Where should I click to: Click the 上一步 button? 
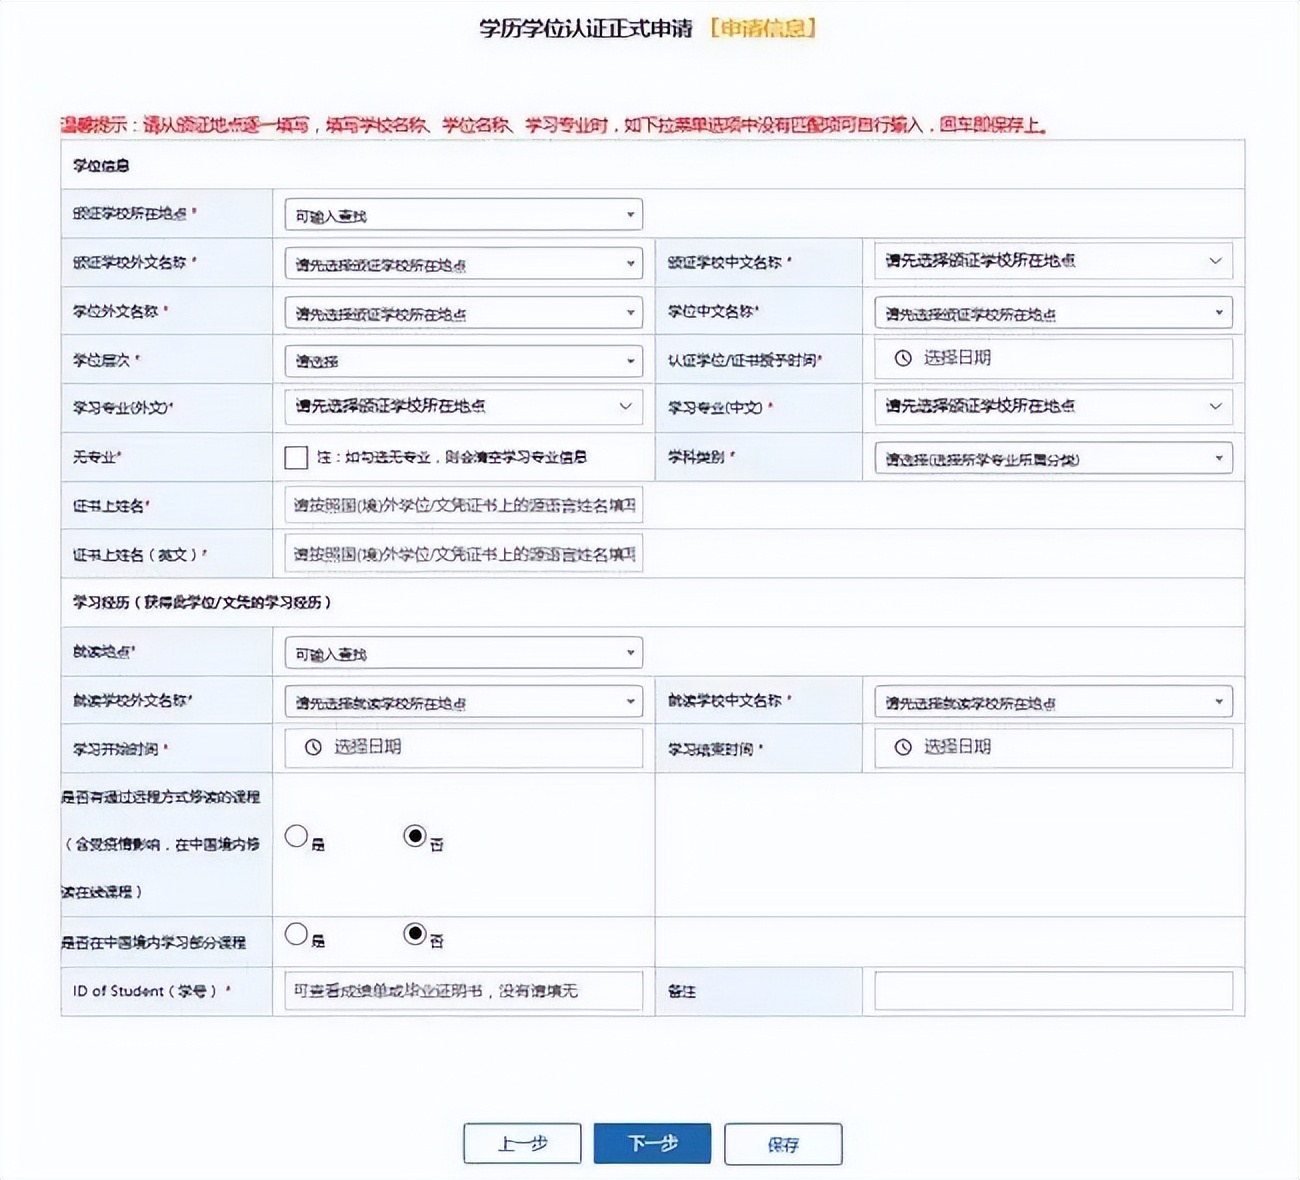521,1143
